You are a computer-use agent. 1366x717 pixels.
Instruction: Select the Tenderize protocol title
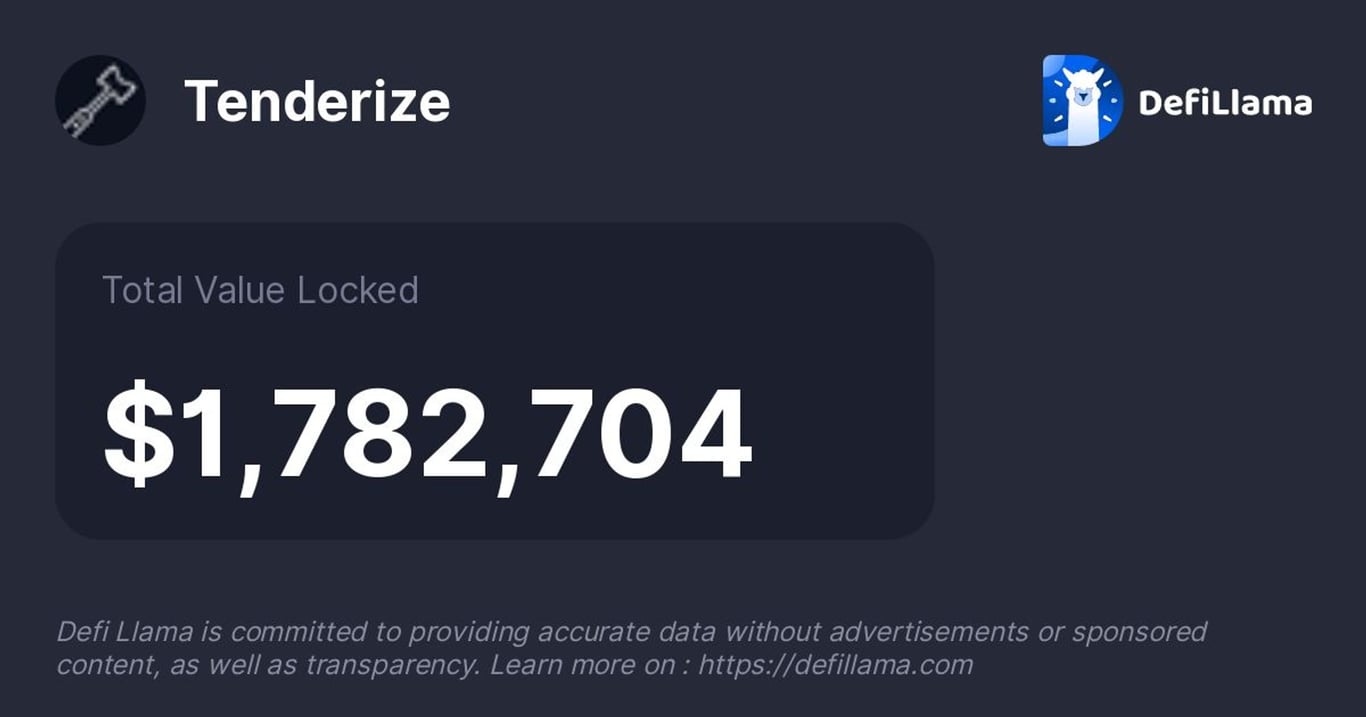(317, 102)
